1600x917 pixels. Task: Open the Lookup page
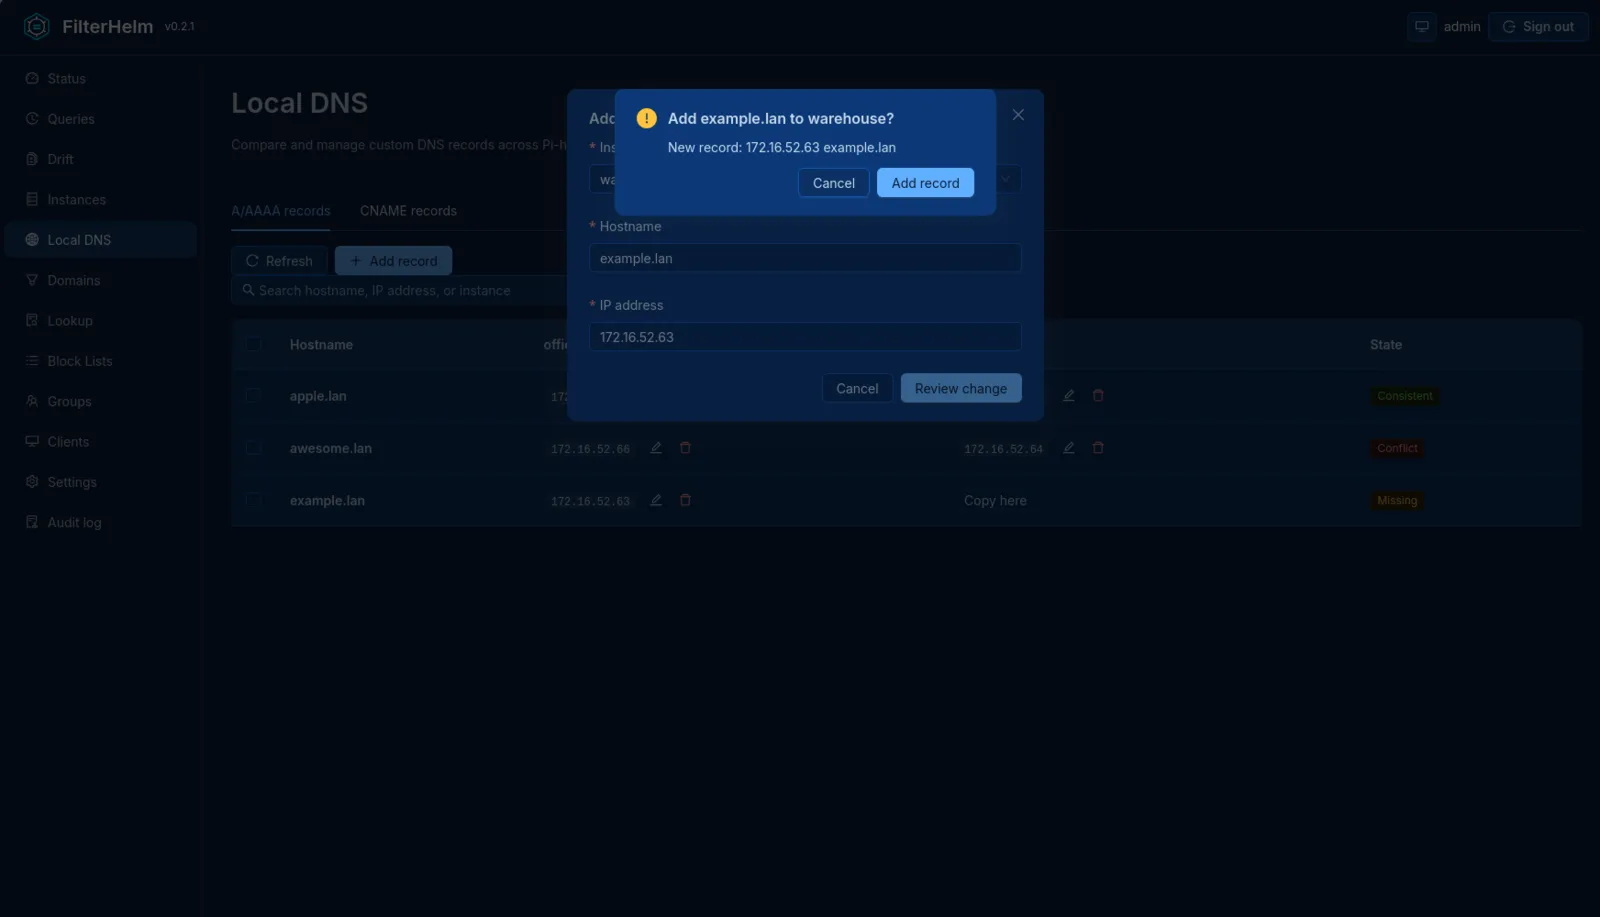pos(100,321)
